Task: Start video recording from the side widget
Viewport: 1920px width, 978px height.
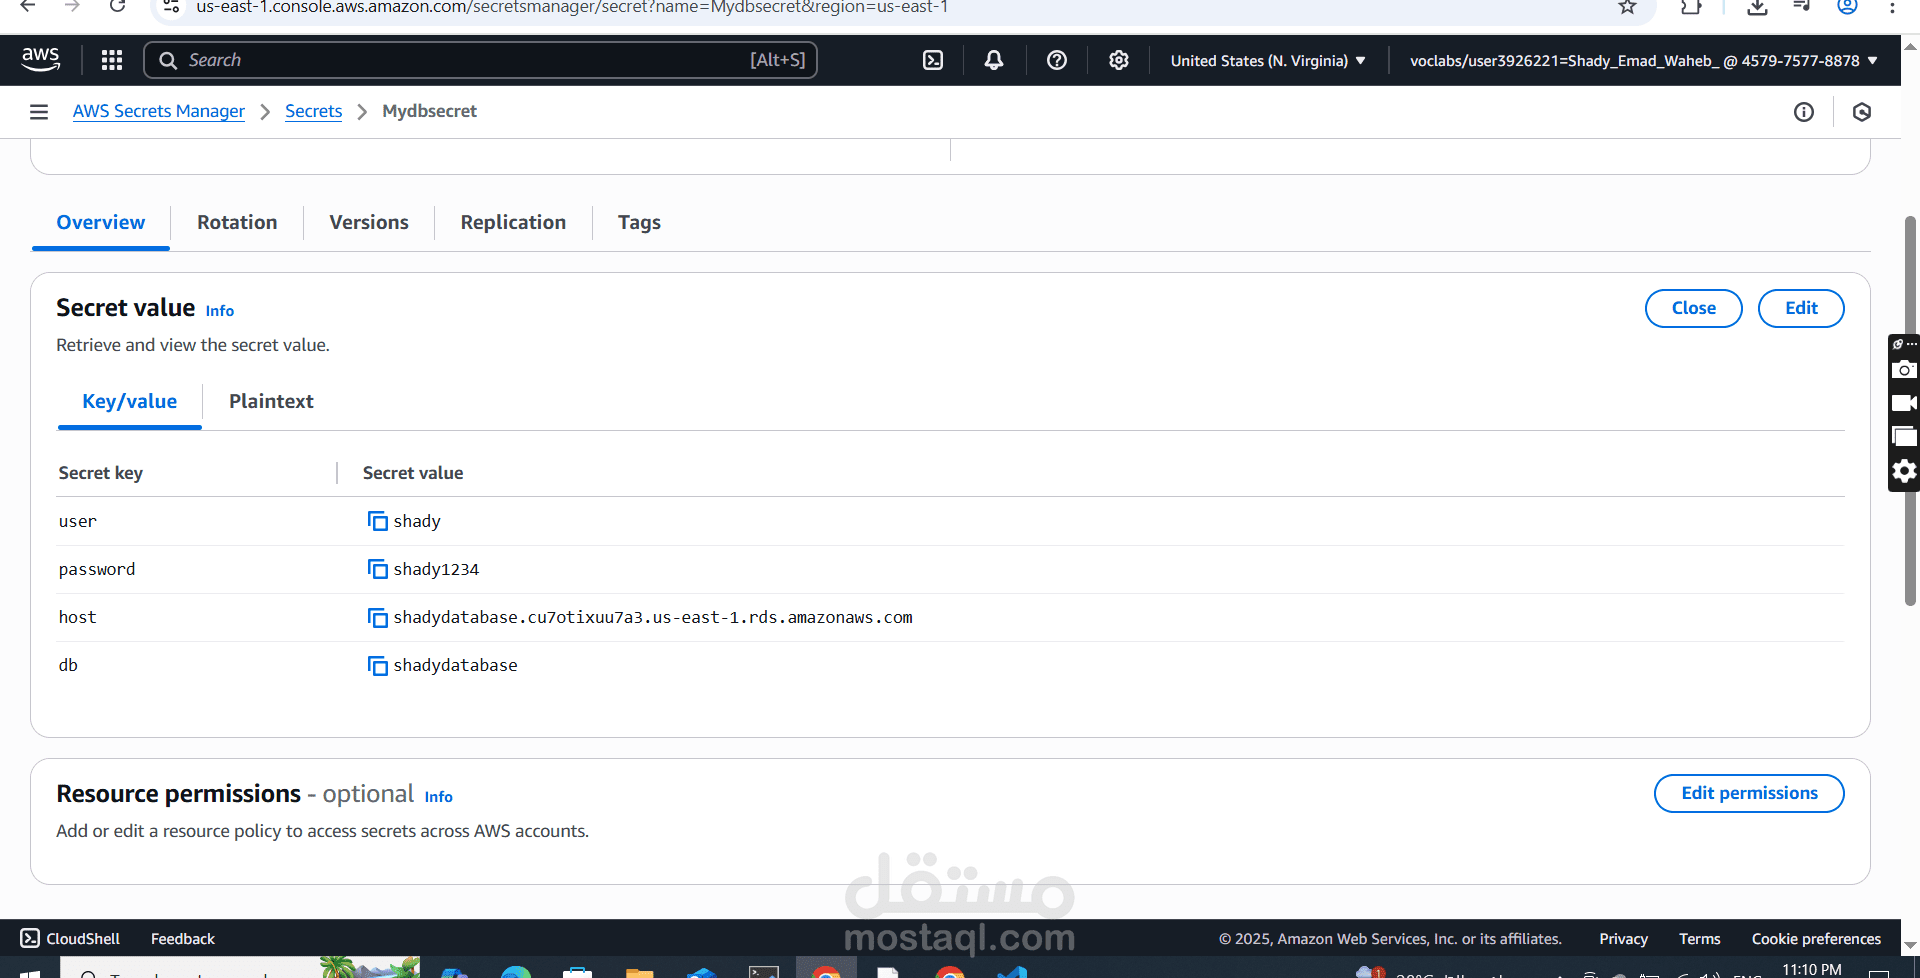Action: click(x=1904, y=403)
